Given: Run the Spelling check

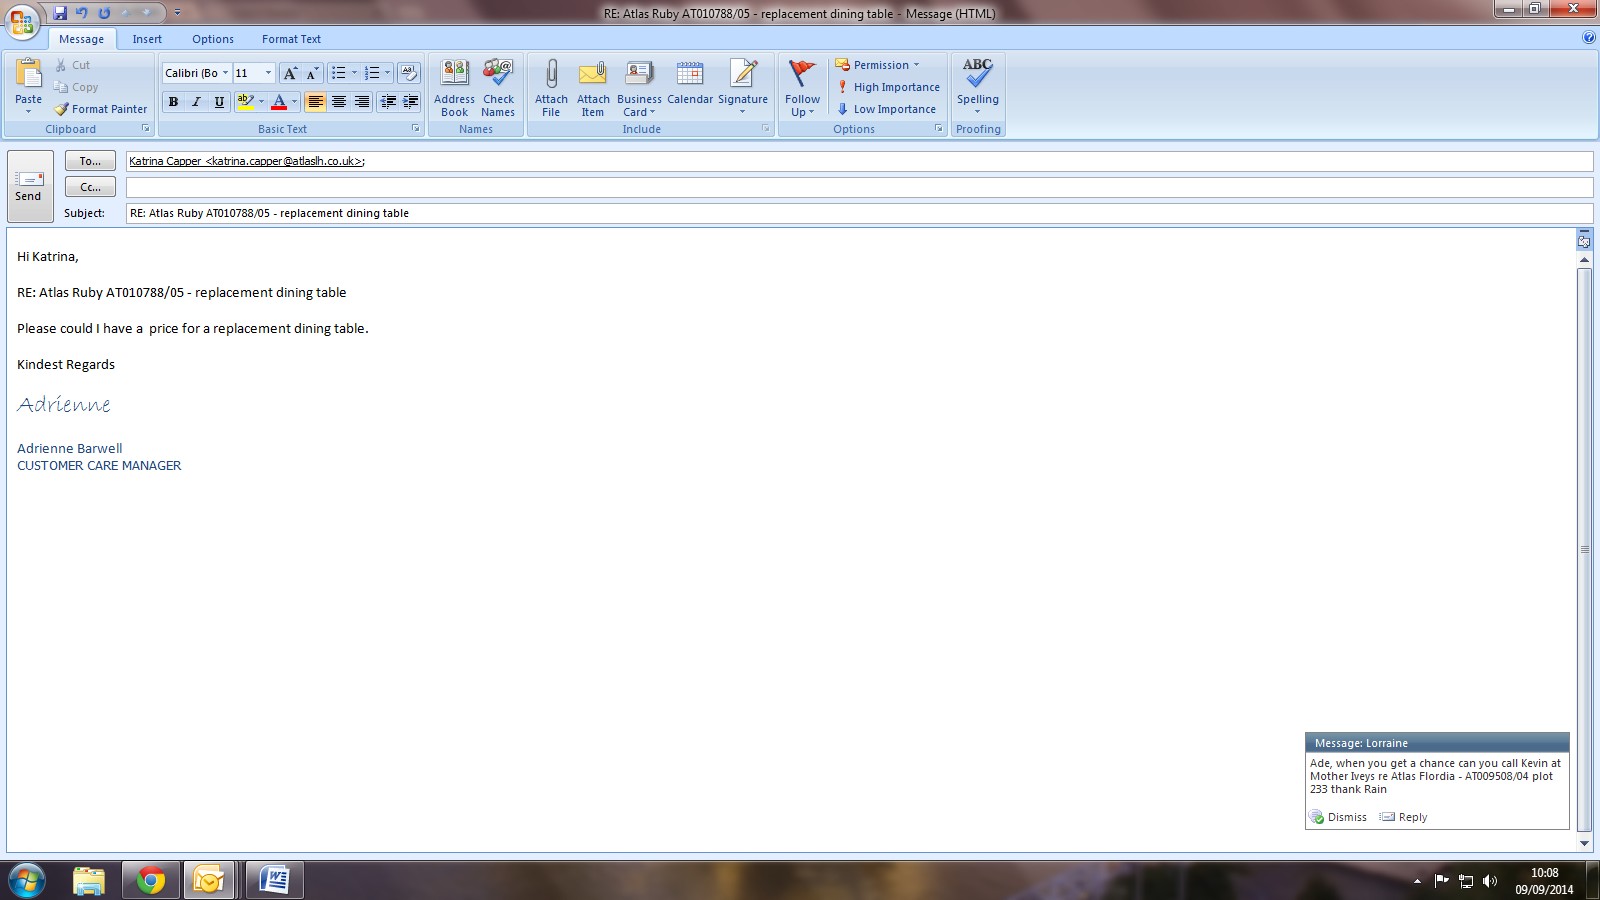Looking at the screenshot, I should [977, 75].
